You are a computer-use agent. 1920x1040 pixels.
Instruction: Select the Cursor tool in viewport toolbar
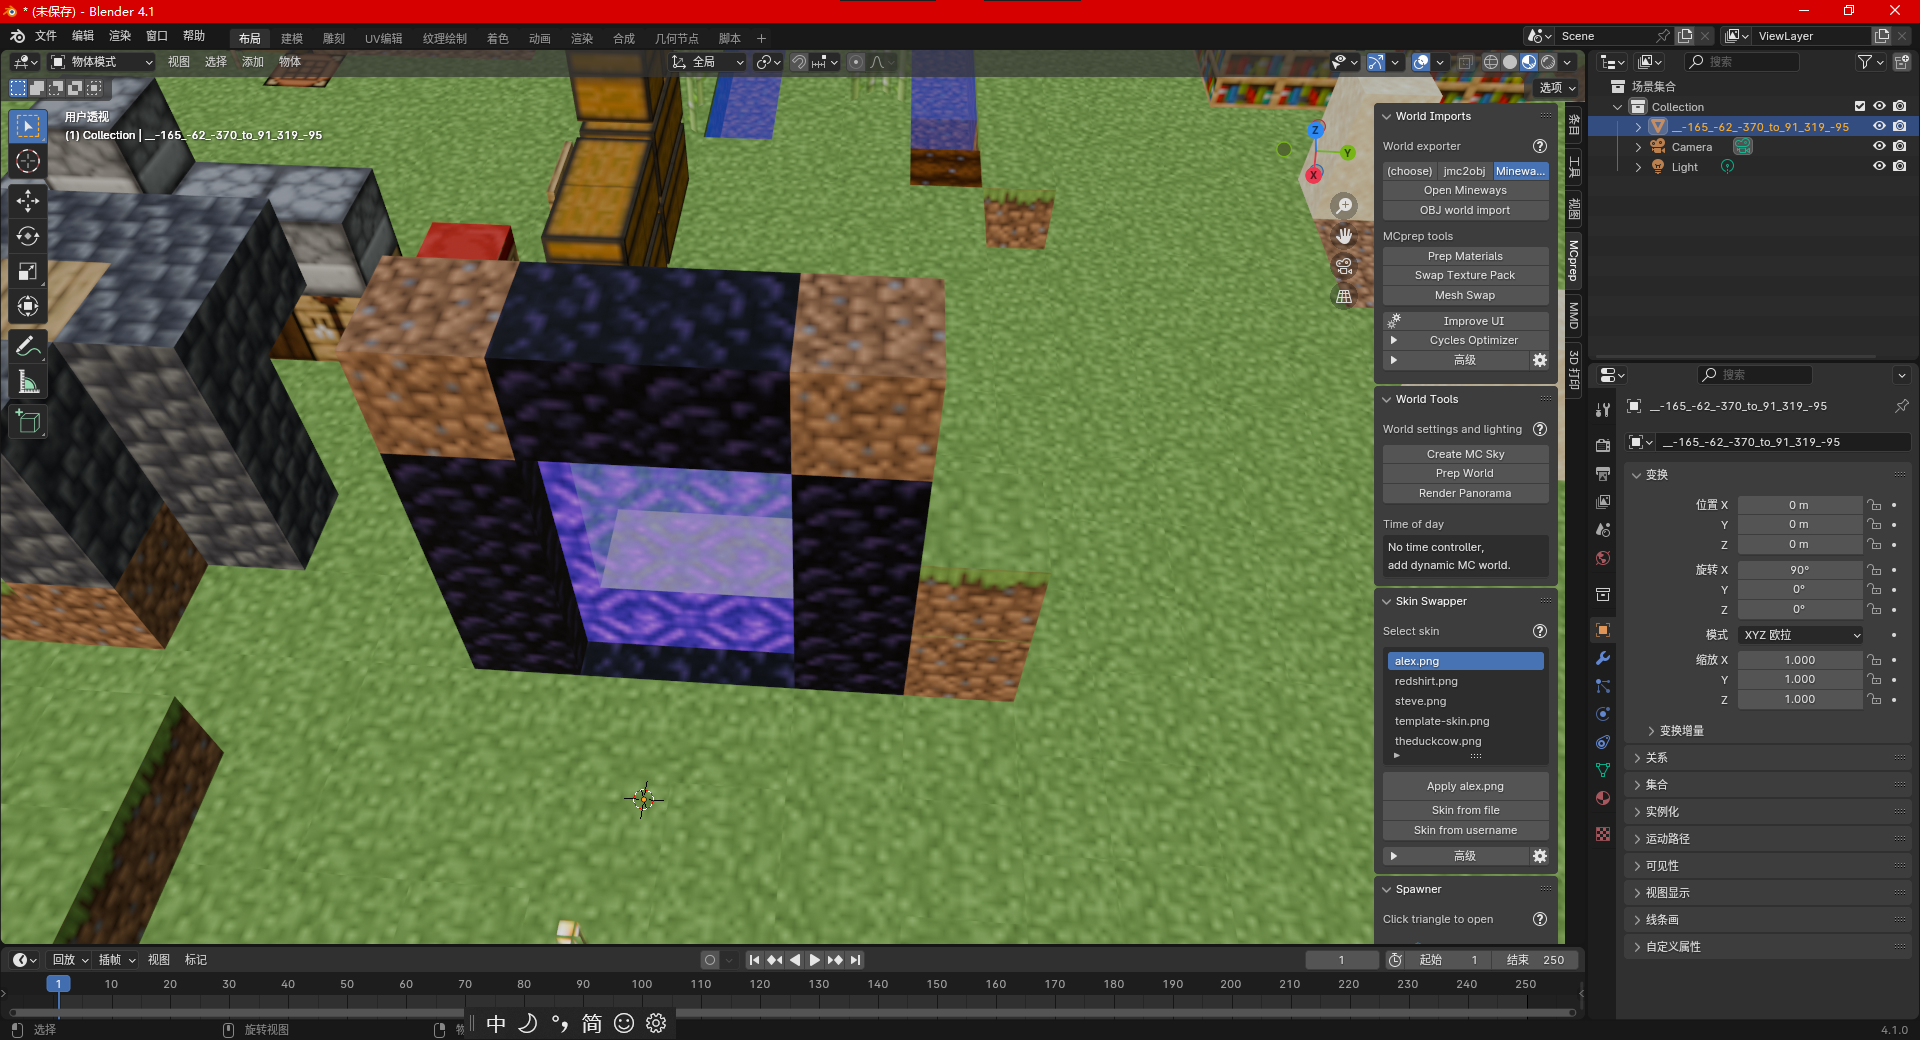pos(28,161)
